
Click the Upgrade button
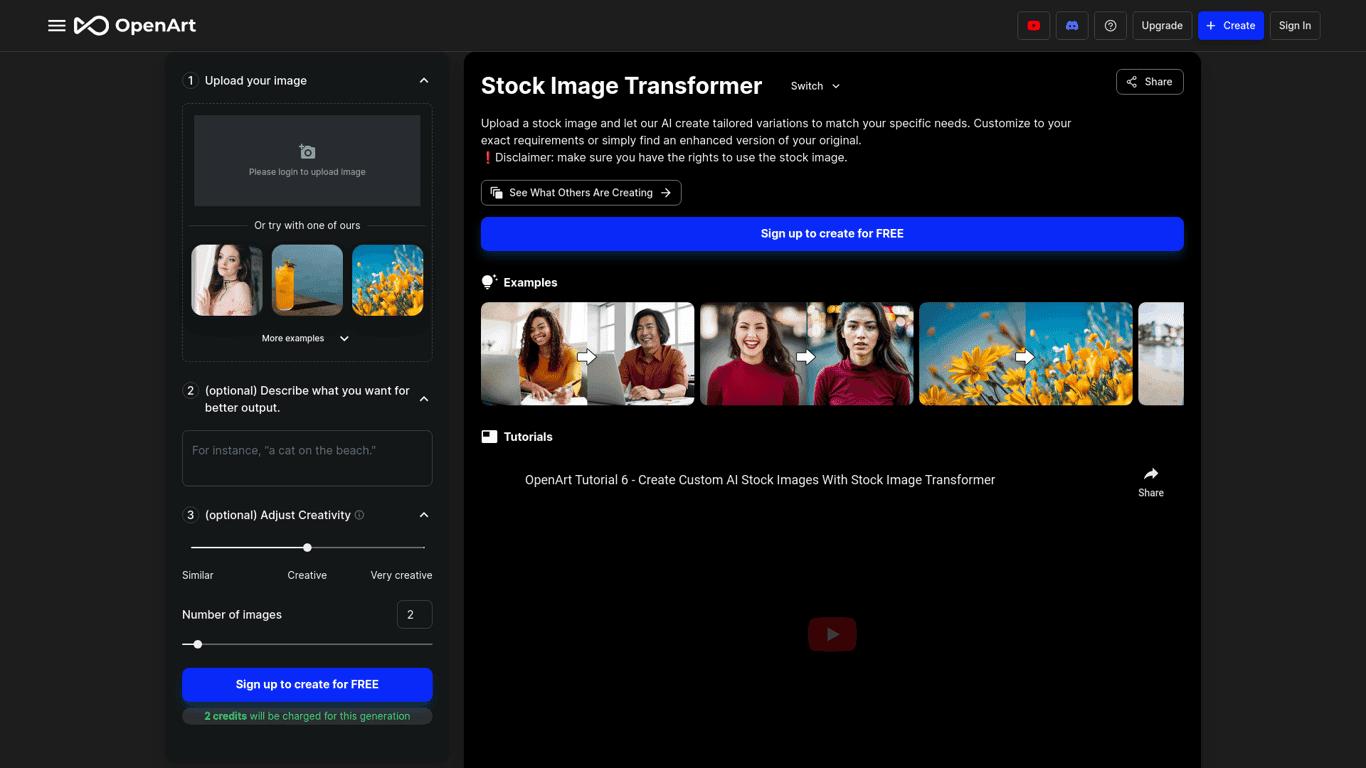(x=1161, y=25)
